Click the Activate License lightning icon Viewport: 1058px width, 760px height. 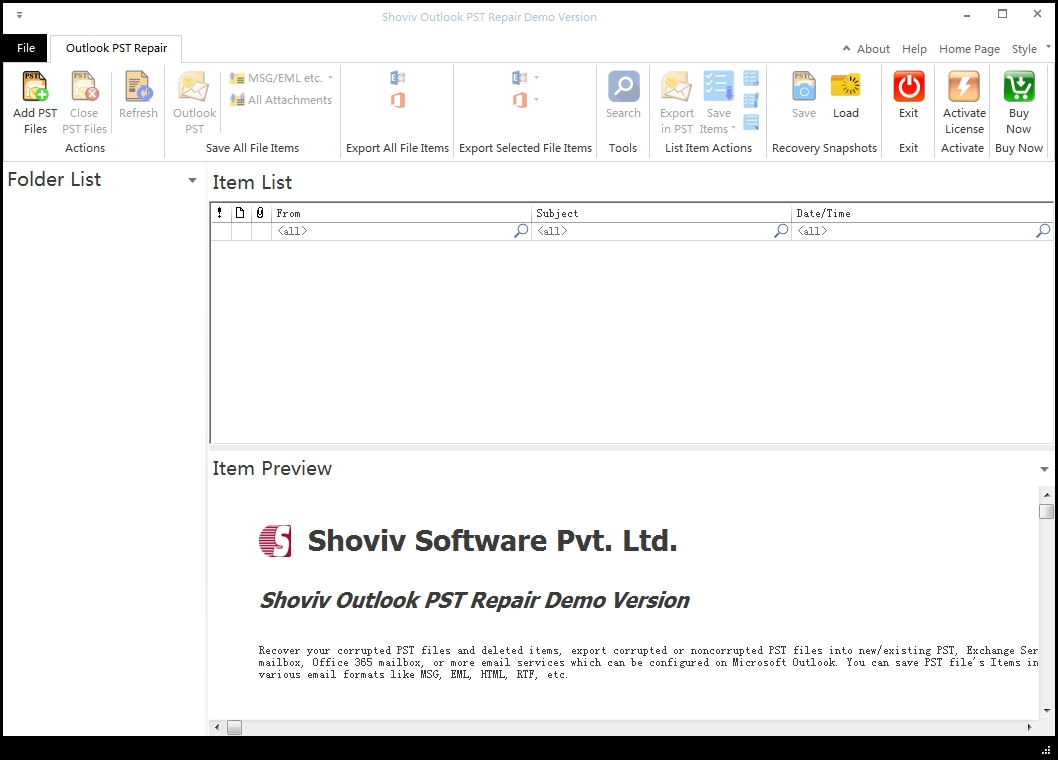point(964,86)
